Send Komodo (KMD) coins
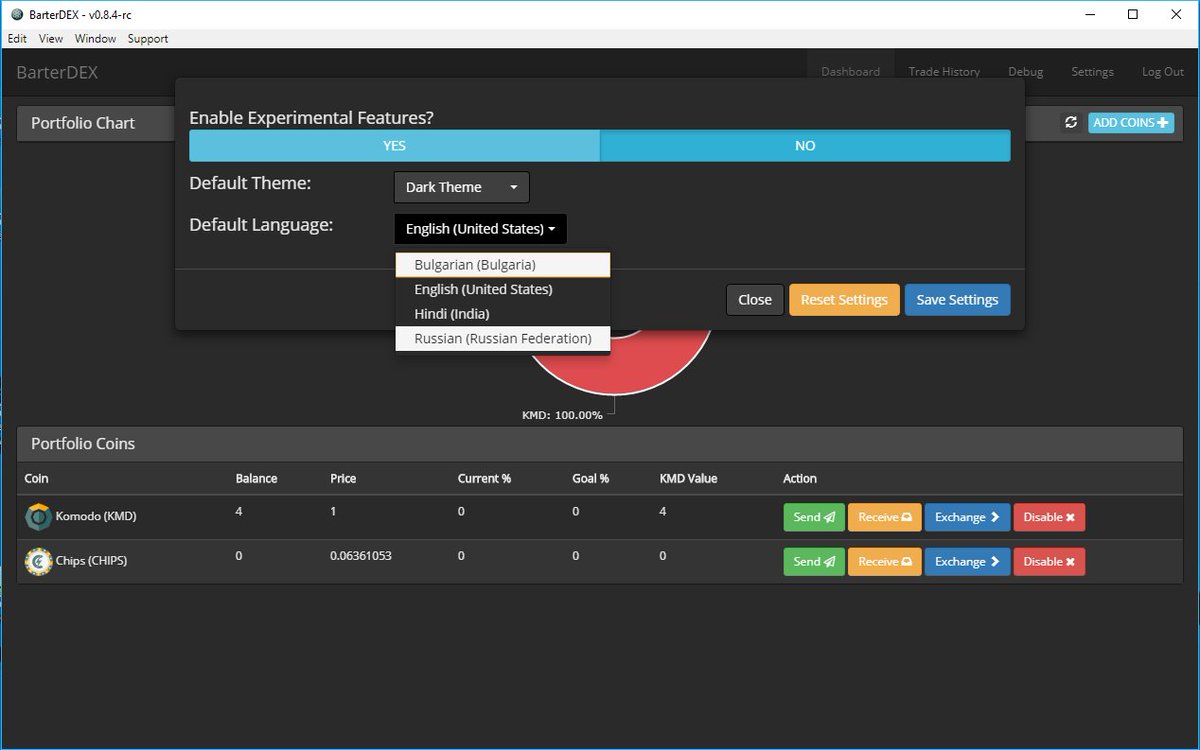Screen dimensions: 1200x750 tap(814, 517)
